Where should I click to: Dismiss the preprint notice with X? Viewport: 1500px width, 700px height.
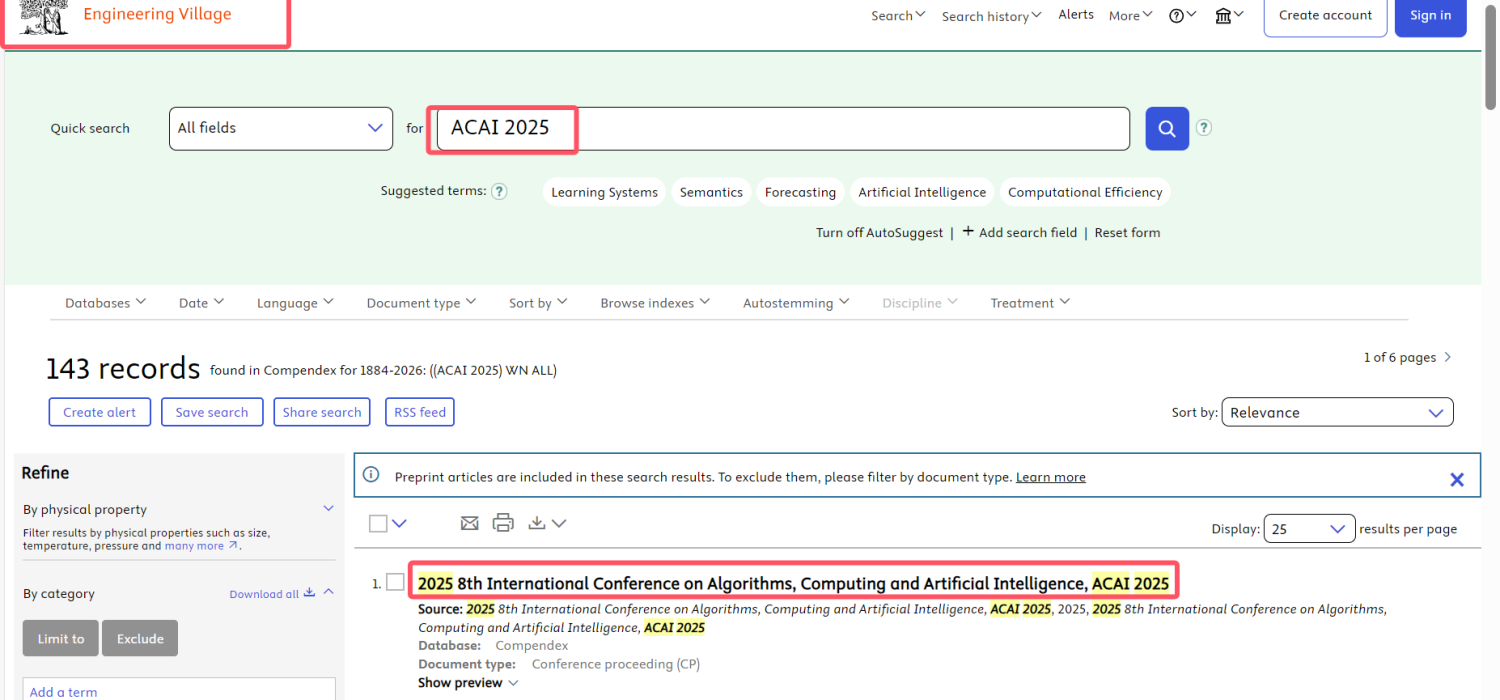pyautogui.click(x=1457, y=480)
